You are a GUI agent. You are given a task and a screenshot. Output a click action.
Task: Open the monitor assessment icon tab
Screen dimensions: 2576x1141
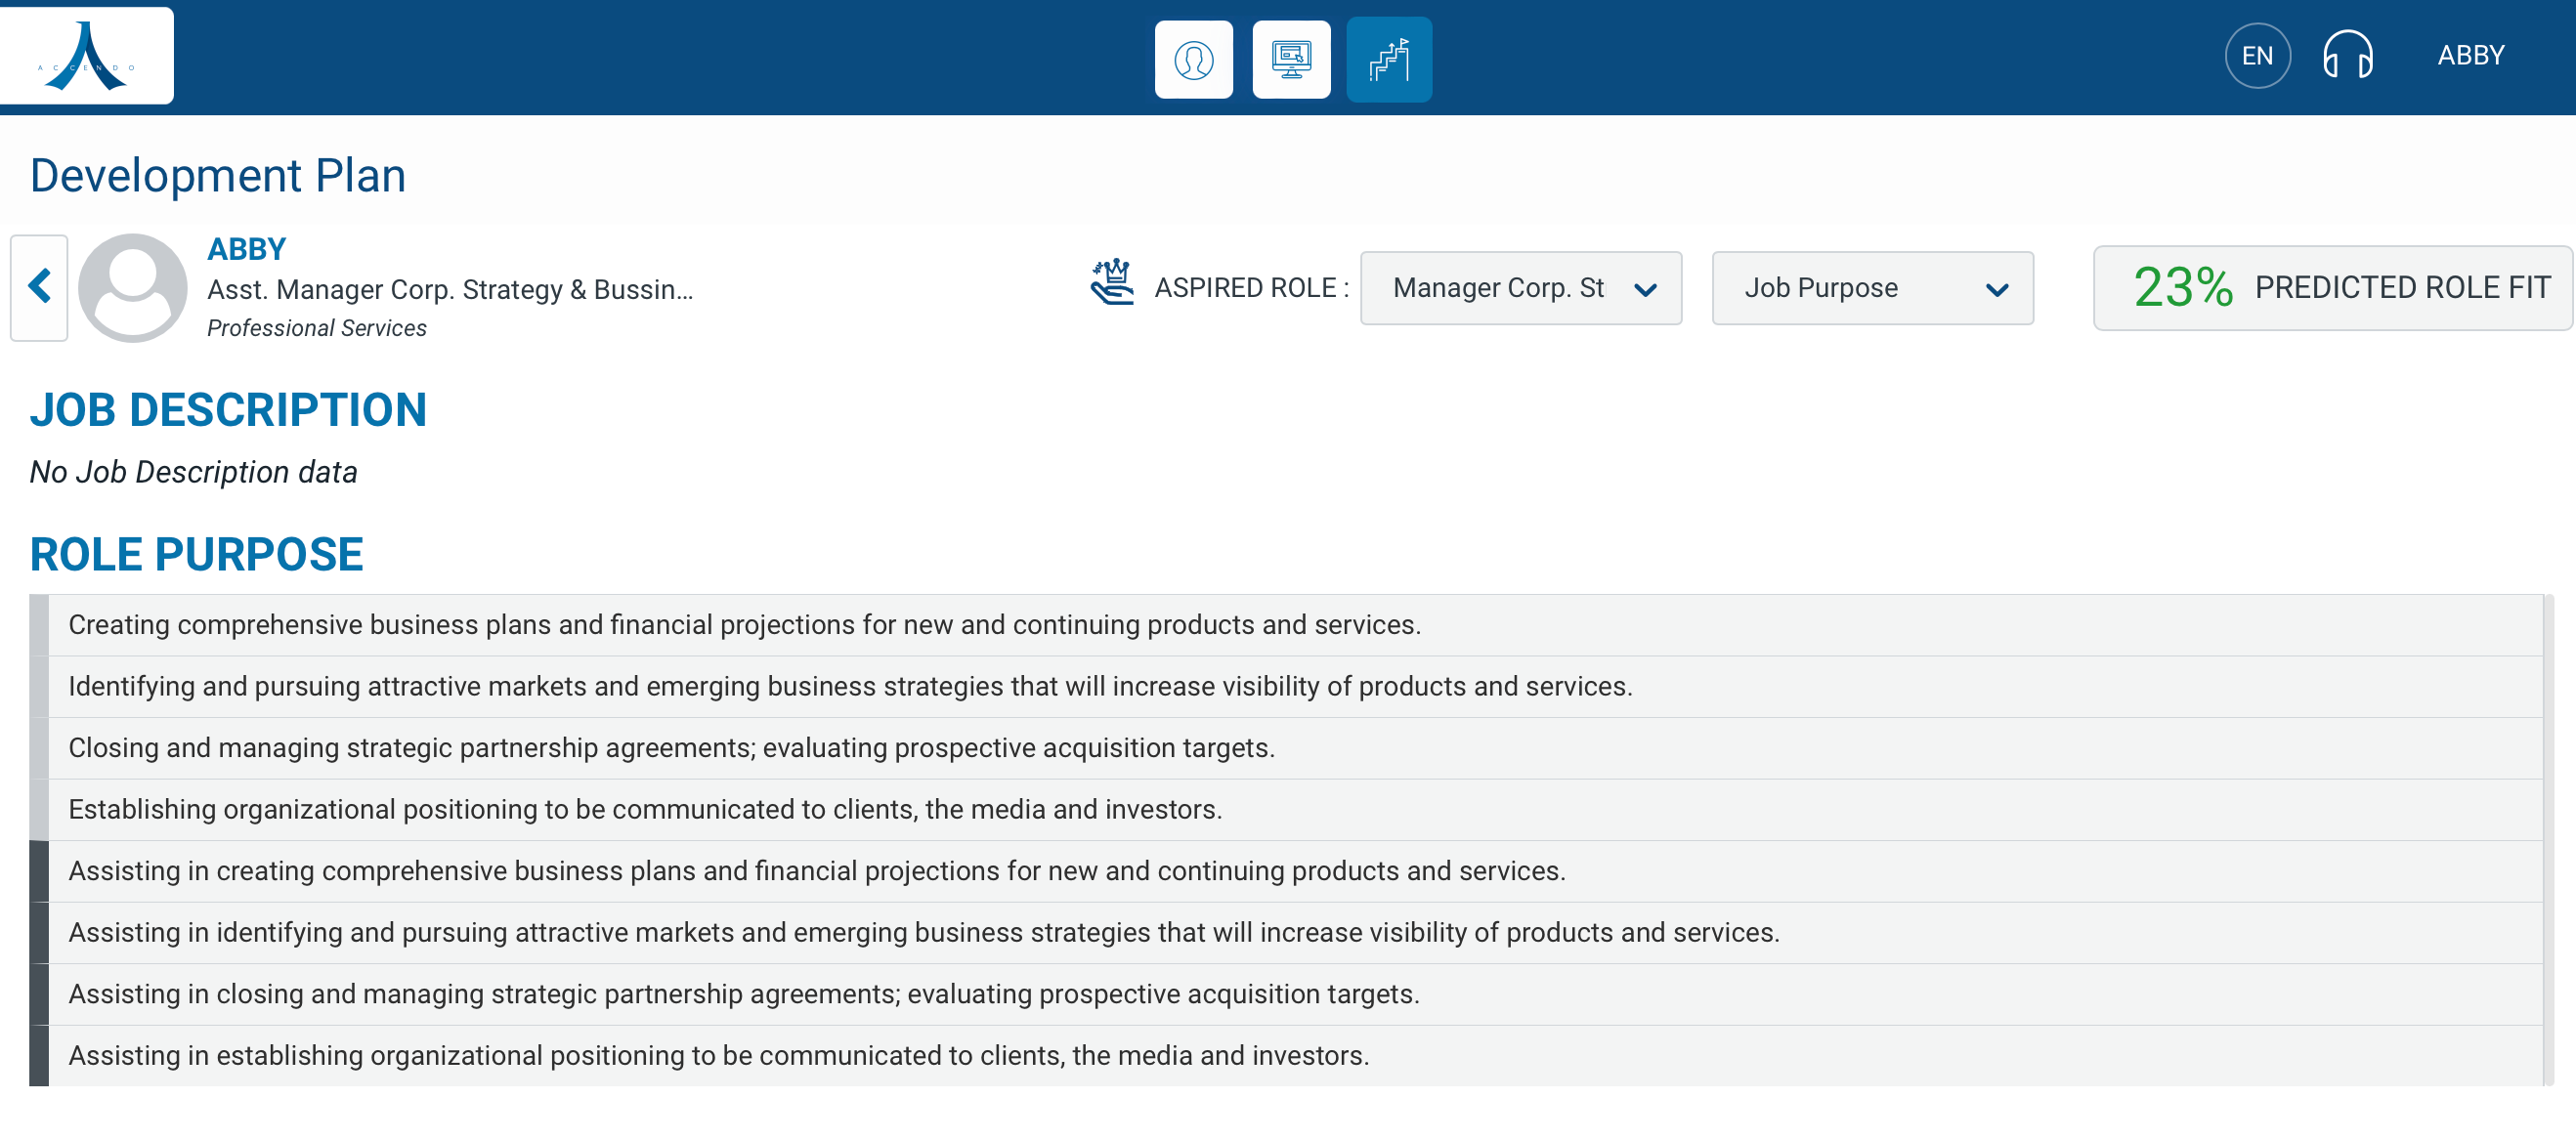click(1290, 59)
